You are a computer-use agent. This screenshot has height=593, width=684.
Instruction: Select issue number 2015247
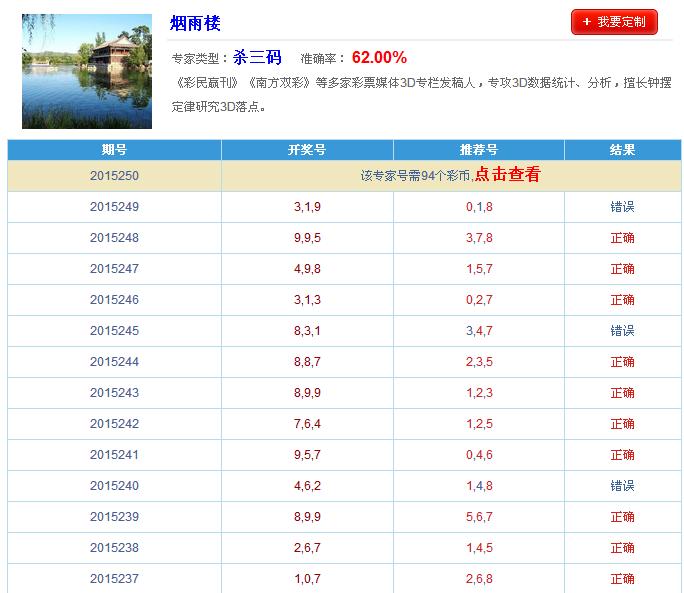(x=114, y=269)
